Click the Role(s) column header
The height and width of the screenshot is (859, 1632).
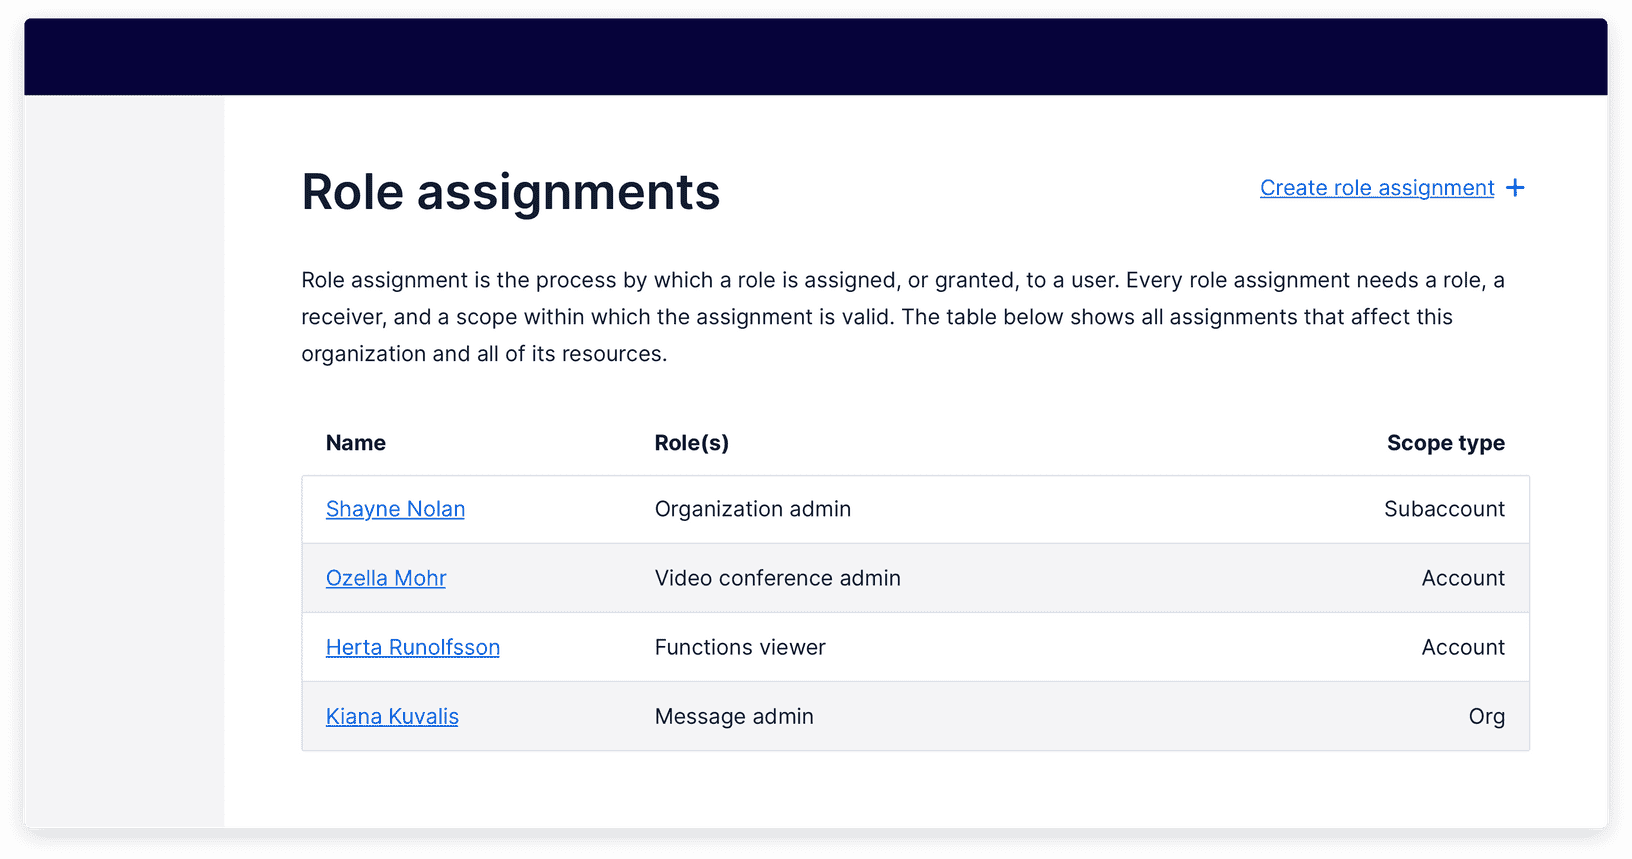[x=691, y=443]
